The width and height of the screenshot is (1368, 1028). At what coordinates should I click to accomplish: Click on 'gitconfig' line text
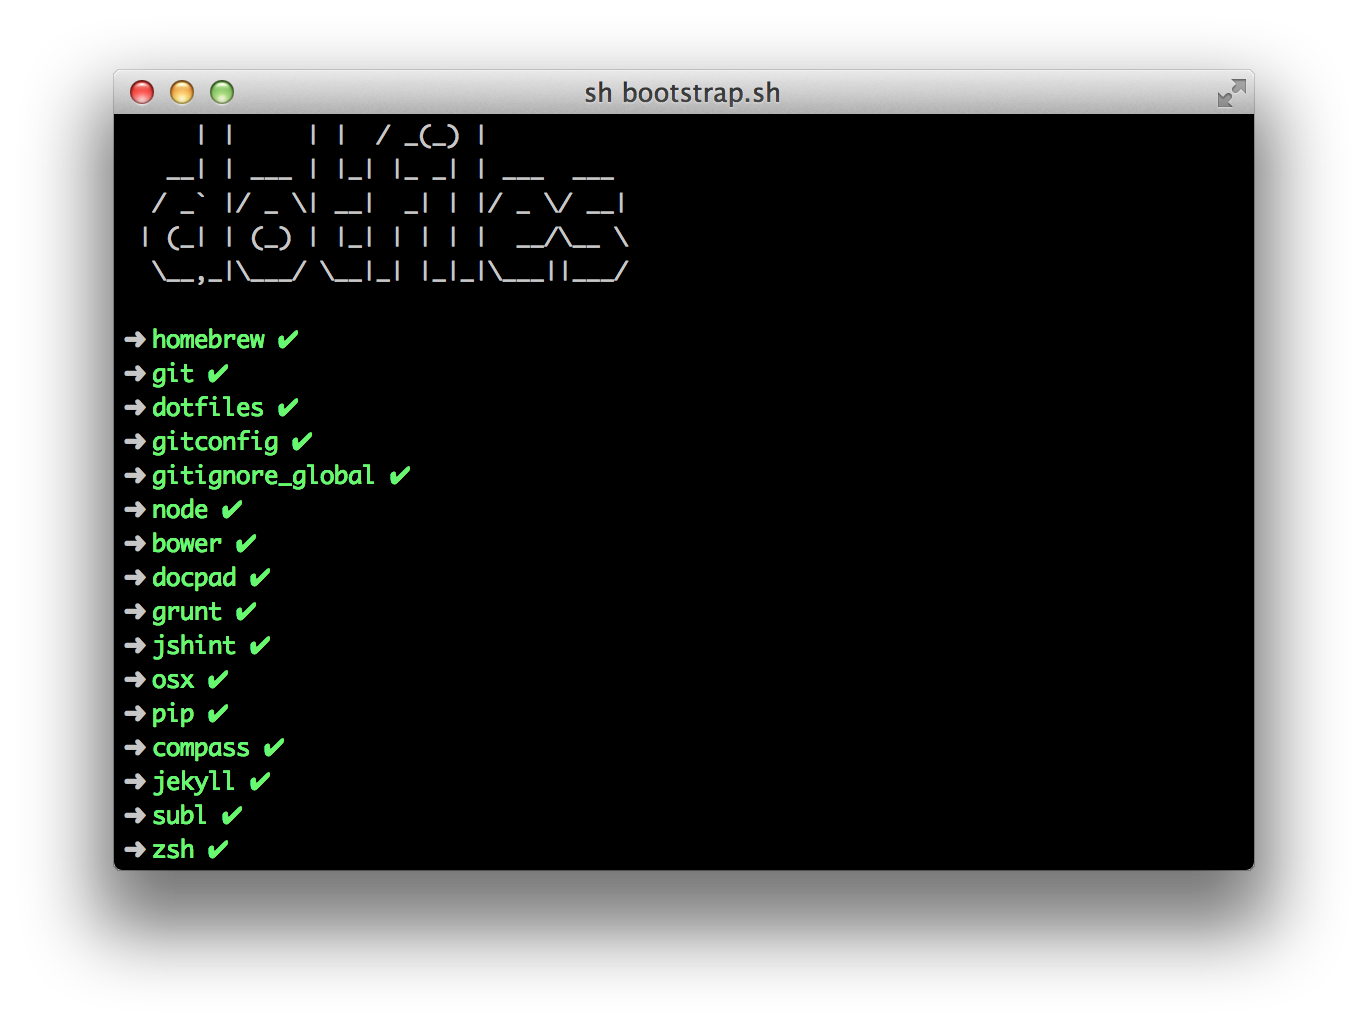tap(215, 442)
